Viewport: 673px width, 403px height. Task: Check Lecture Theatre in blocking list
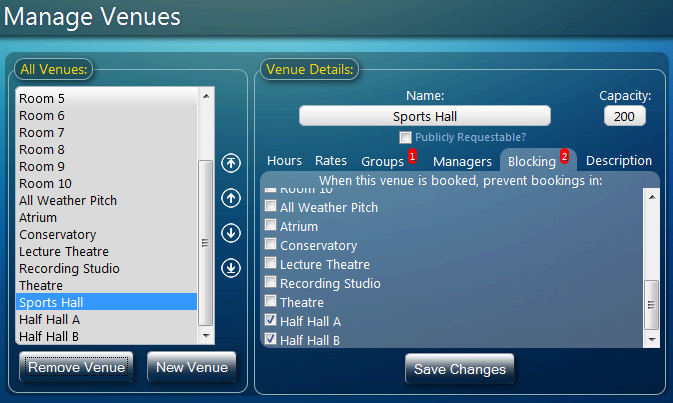tap(270, 263)
